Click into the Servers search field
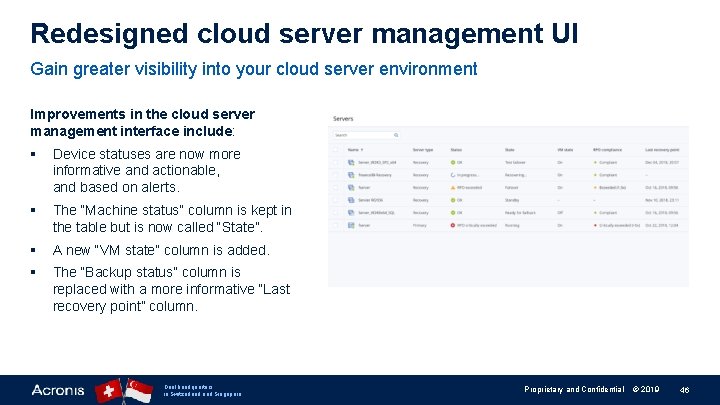This screenshot has height=405, width=720. pos(366,135)
